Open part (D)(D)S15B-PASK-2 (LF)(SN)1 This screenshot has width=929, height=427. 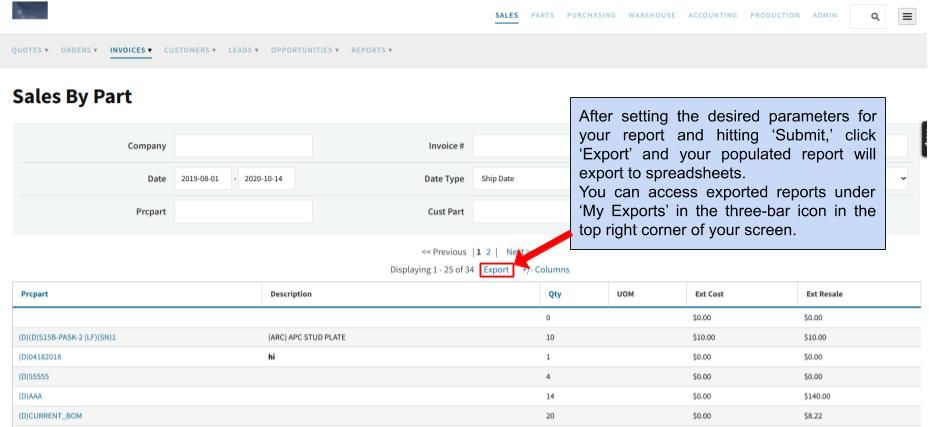point(68,337)
